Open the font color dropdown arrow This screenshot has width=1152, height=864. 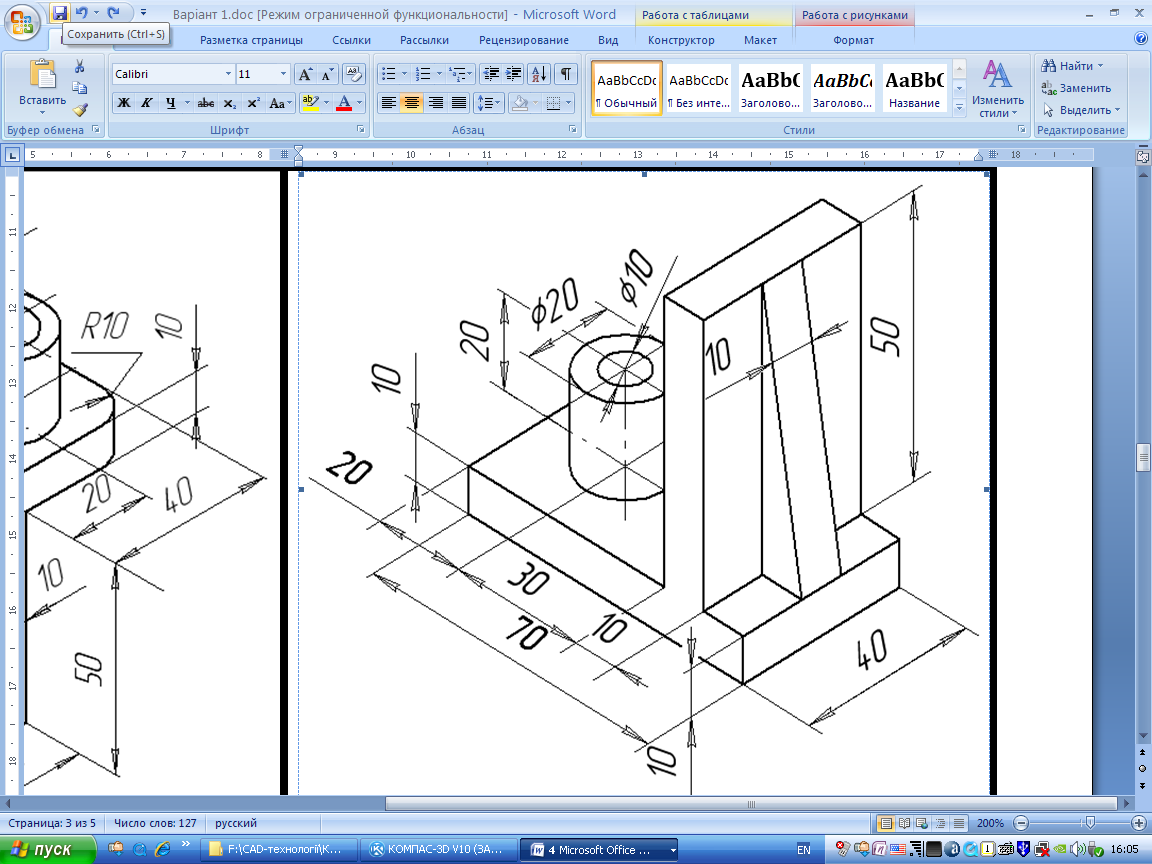point(359,103)
